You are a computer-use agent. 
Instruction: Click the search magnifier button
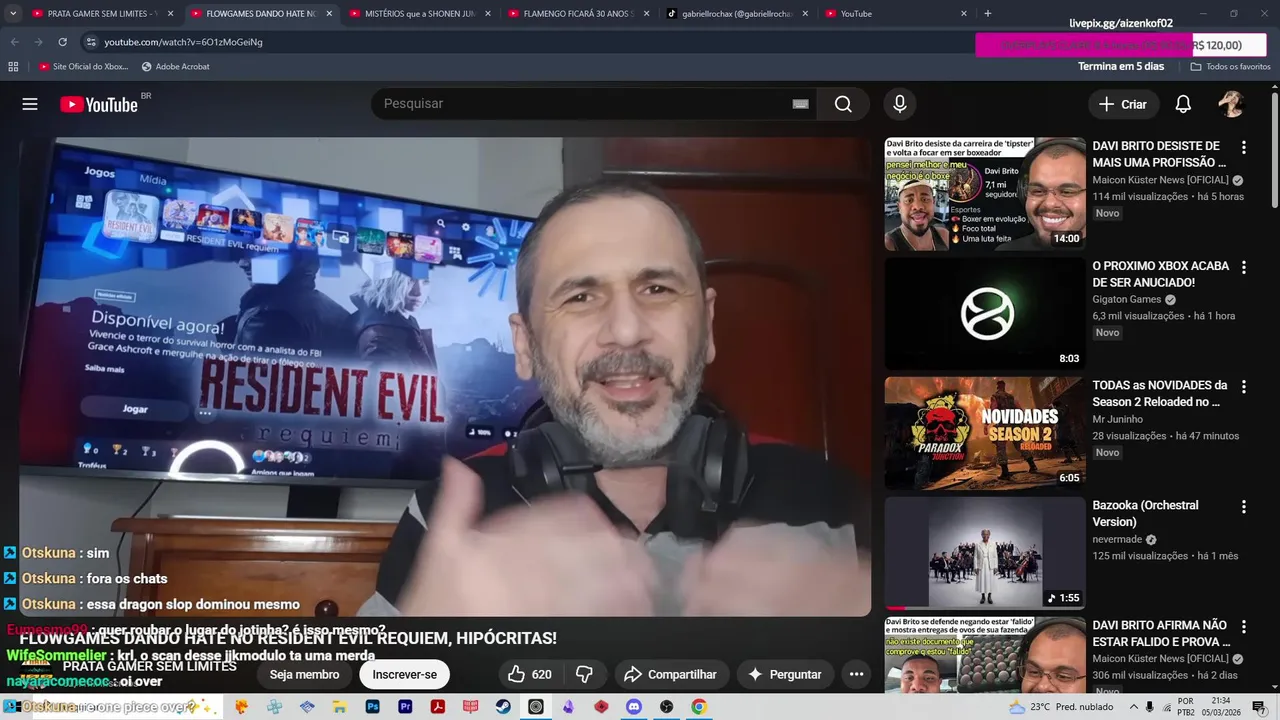(x=843, y=104)
